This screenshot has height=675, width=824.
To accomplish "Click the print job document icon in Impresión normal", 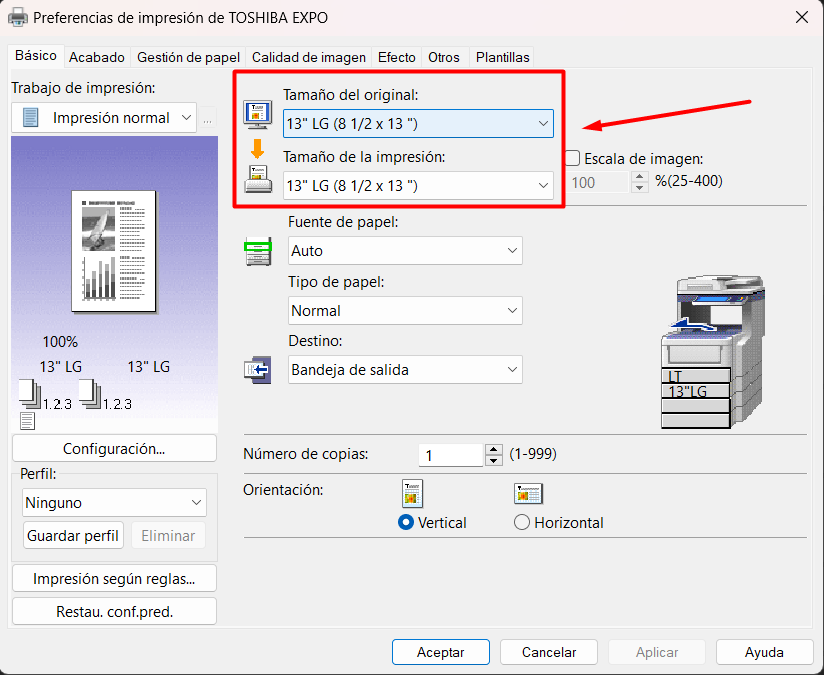I will [x=30, y=118].
